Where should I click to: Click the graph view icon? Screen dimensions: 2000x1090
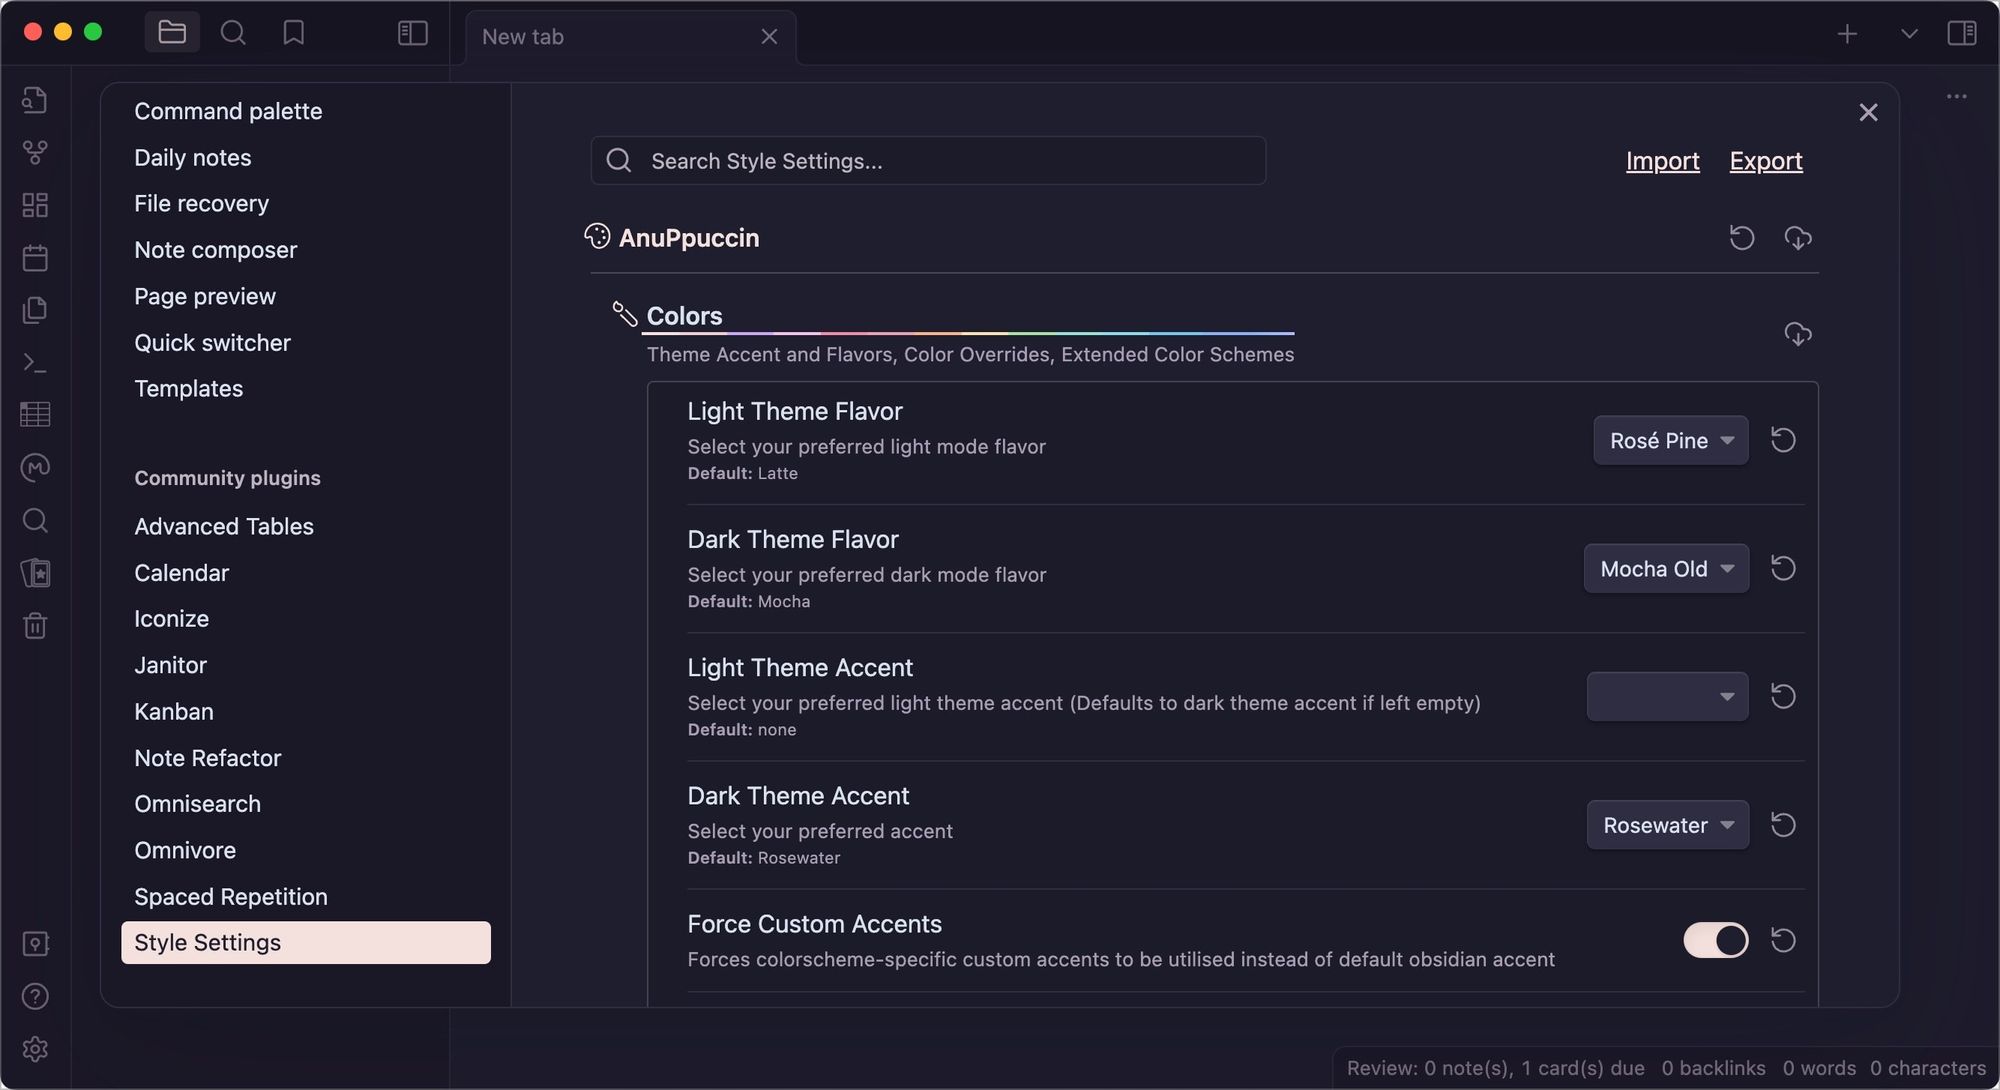pyautogui.click(x=34, y=152)
